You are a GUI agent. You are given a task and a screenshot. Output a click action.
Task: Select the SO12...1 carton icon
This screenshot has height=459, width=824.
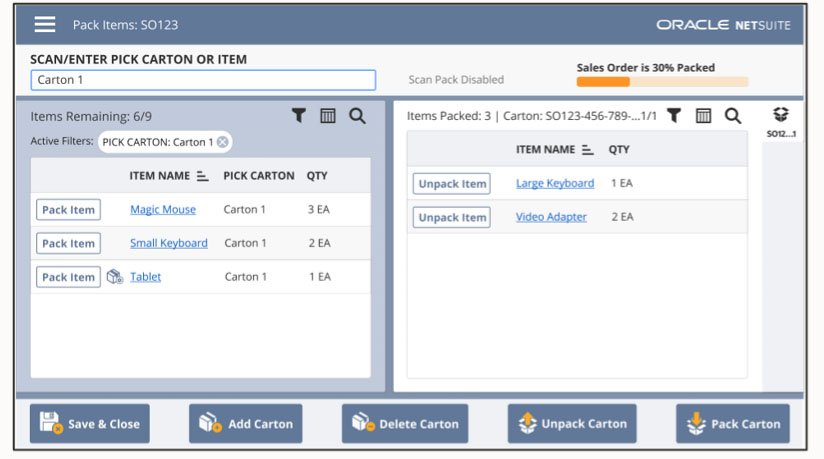point(781,120)
